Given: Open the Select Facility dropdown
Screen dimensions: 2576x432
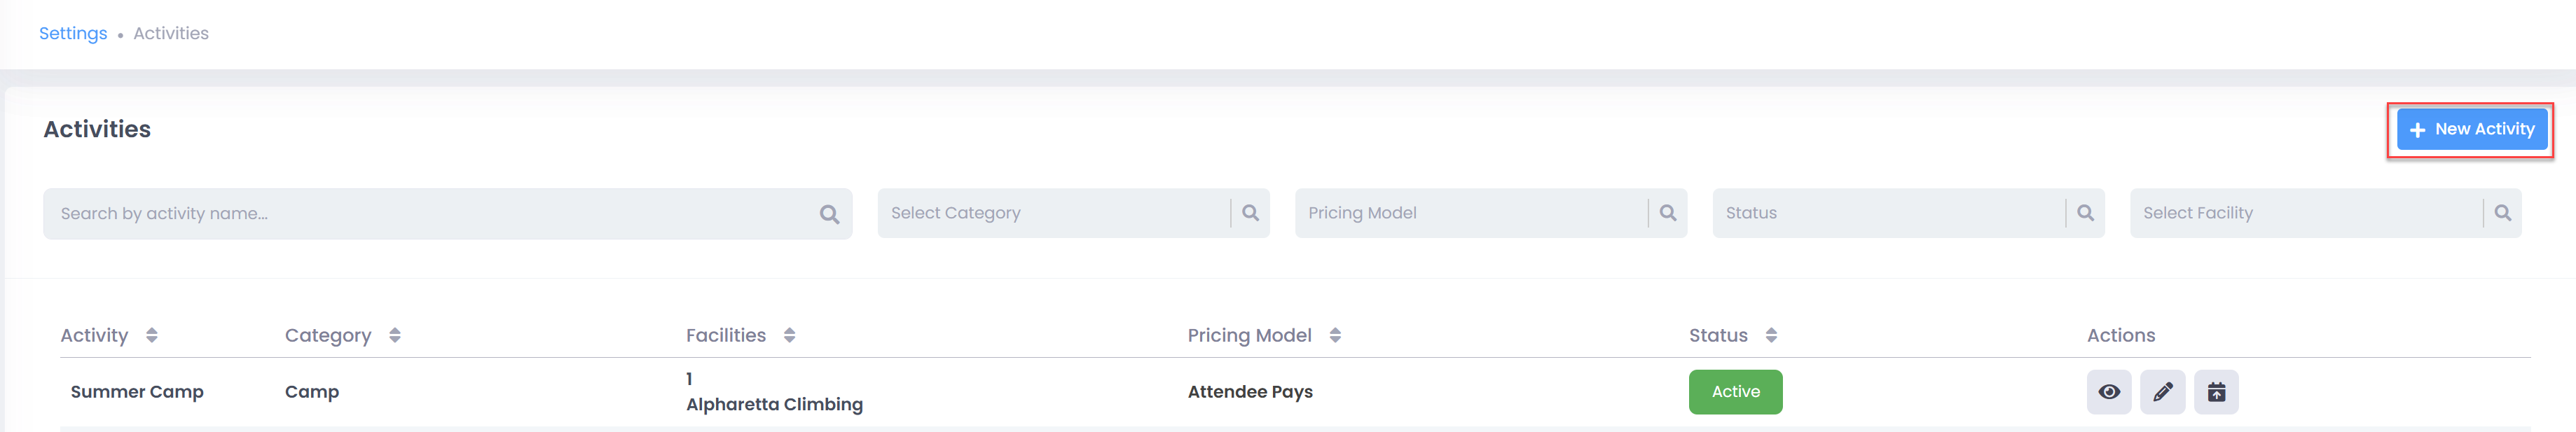Looking at the screenshot, I should coord(2306,213).
